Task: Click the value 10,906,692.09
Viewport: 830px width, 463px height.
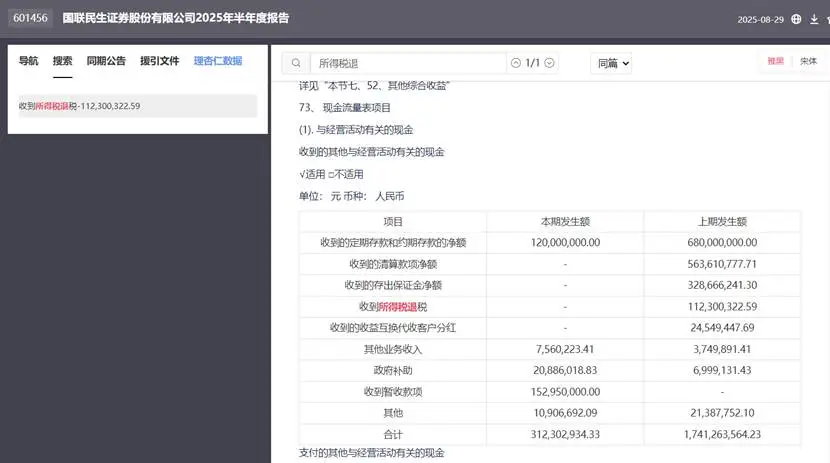Action: [565, 413]
